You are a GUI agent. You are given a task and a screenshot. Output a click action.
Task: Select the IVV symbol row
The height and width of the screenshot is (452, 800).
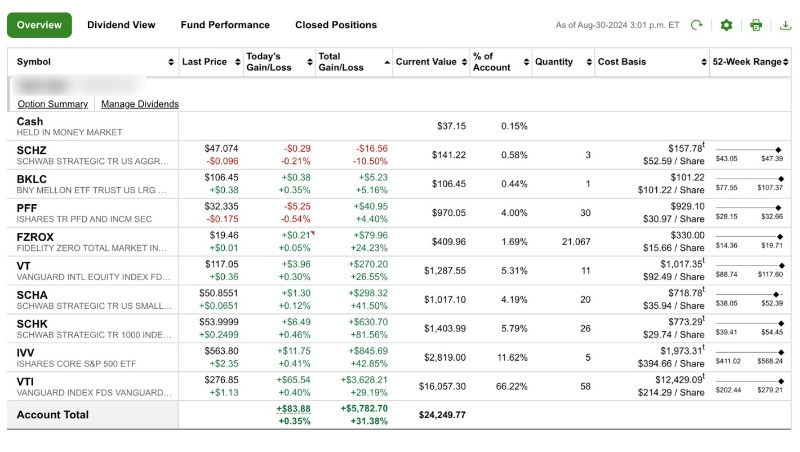25,352
